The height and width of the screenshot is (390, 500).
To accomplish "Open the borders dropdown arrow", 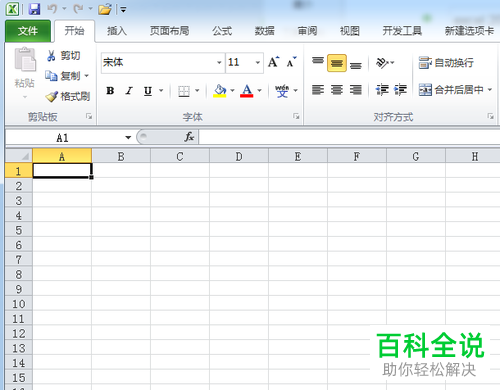I will 197,90.
